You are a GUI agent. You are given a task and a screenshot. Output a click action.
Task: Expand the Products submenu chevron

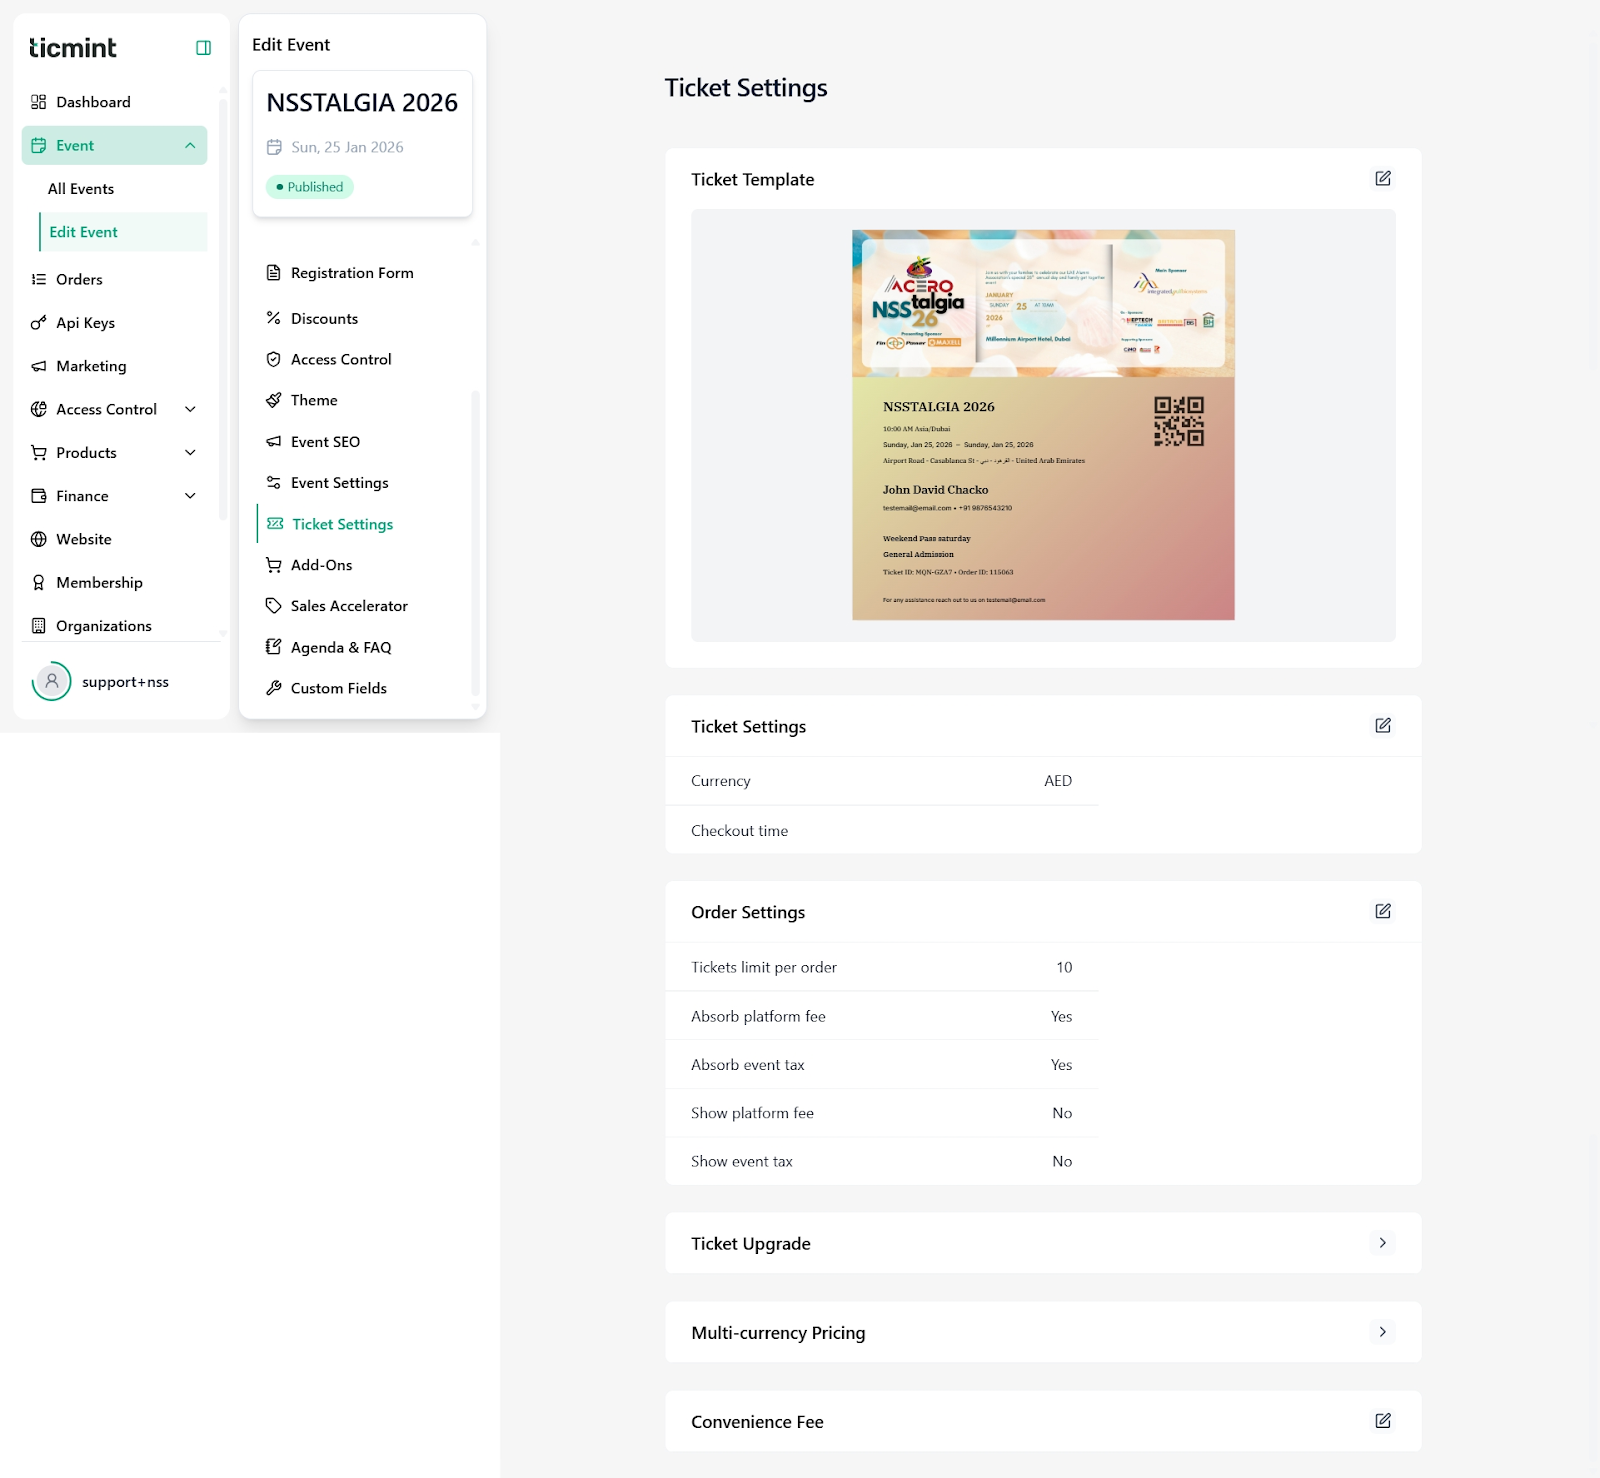[190, 453]
